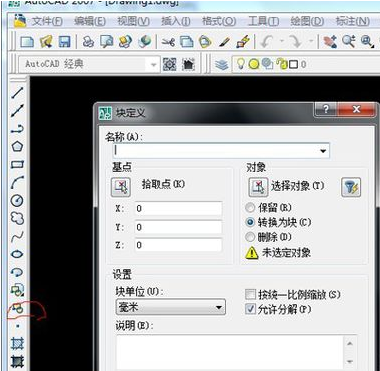
Task: Click the layer 0 color swatch
Action: (x=293, y=65)
